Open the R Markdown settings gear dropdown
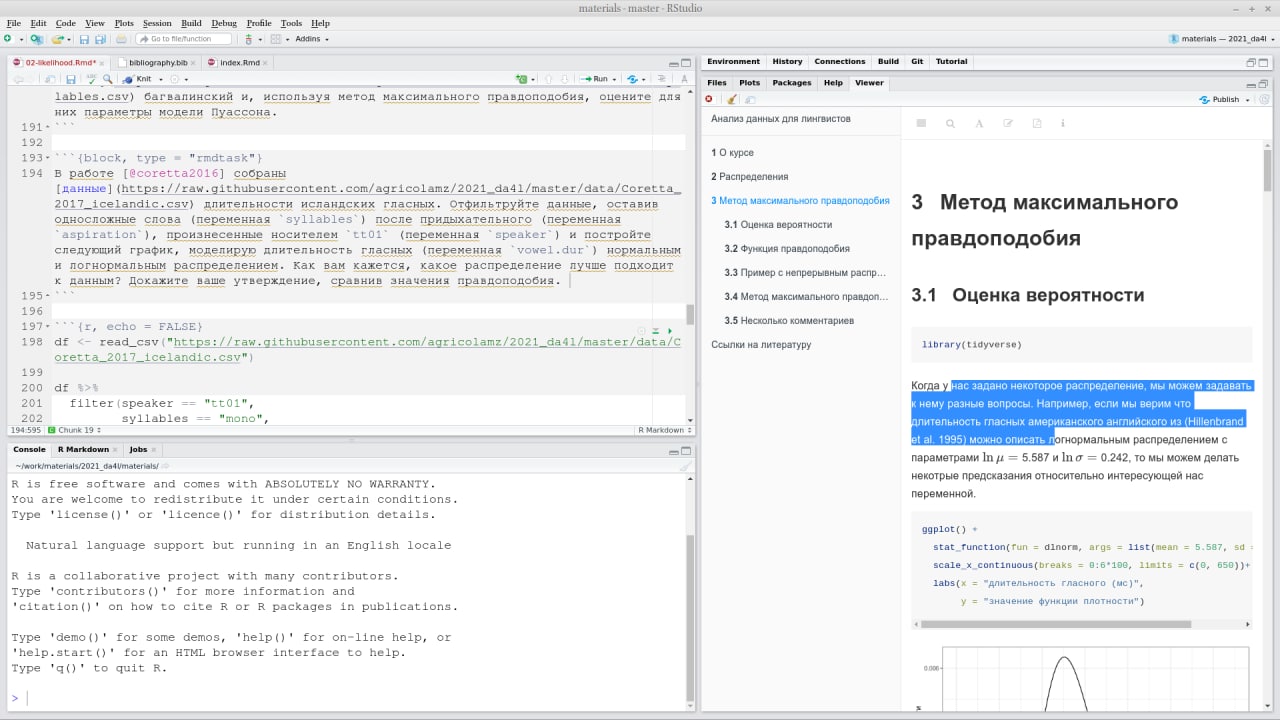This screenshot has height=720, width=1280. (x=179, y=79)
